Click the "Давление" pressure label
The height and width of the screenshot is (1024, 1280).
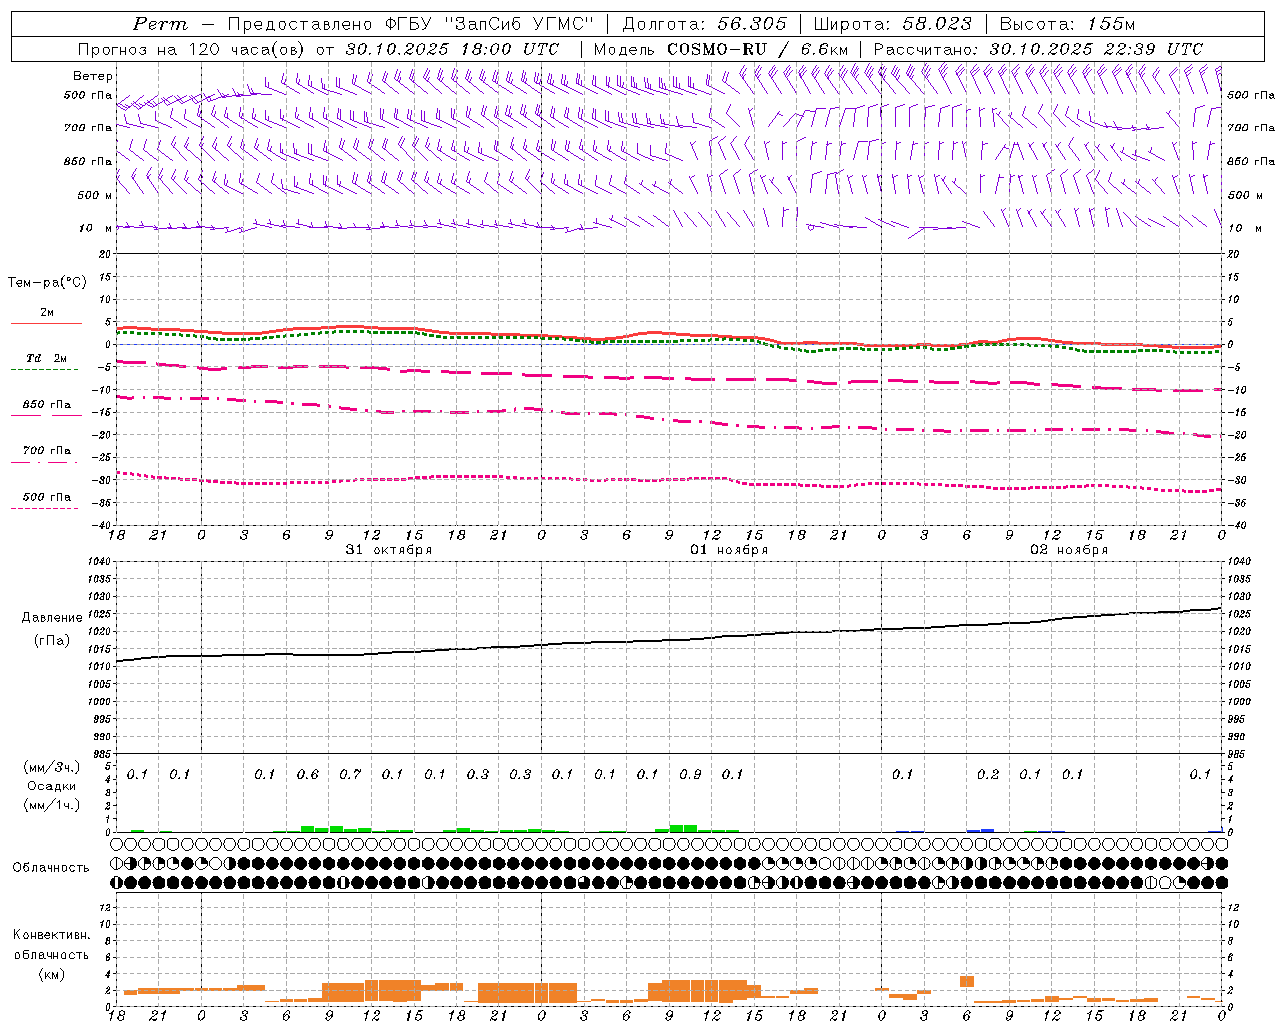coord(52,618)
